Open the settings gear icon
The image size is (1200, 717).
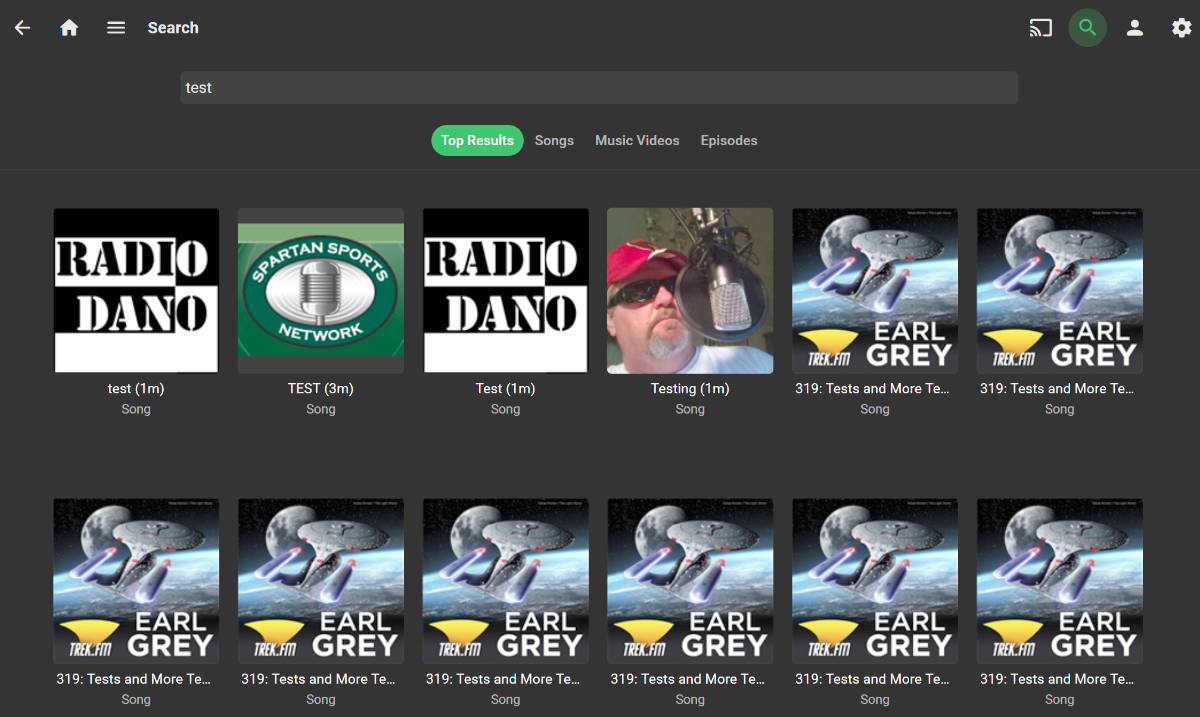(x=1182, y=28)
